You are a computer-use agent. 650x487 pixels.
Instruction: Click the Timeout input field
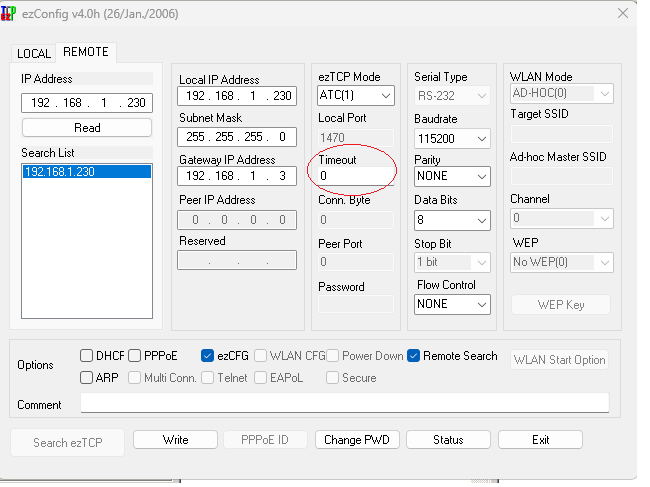[x=356, y=176]
